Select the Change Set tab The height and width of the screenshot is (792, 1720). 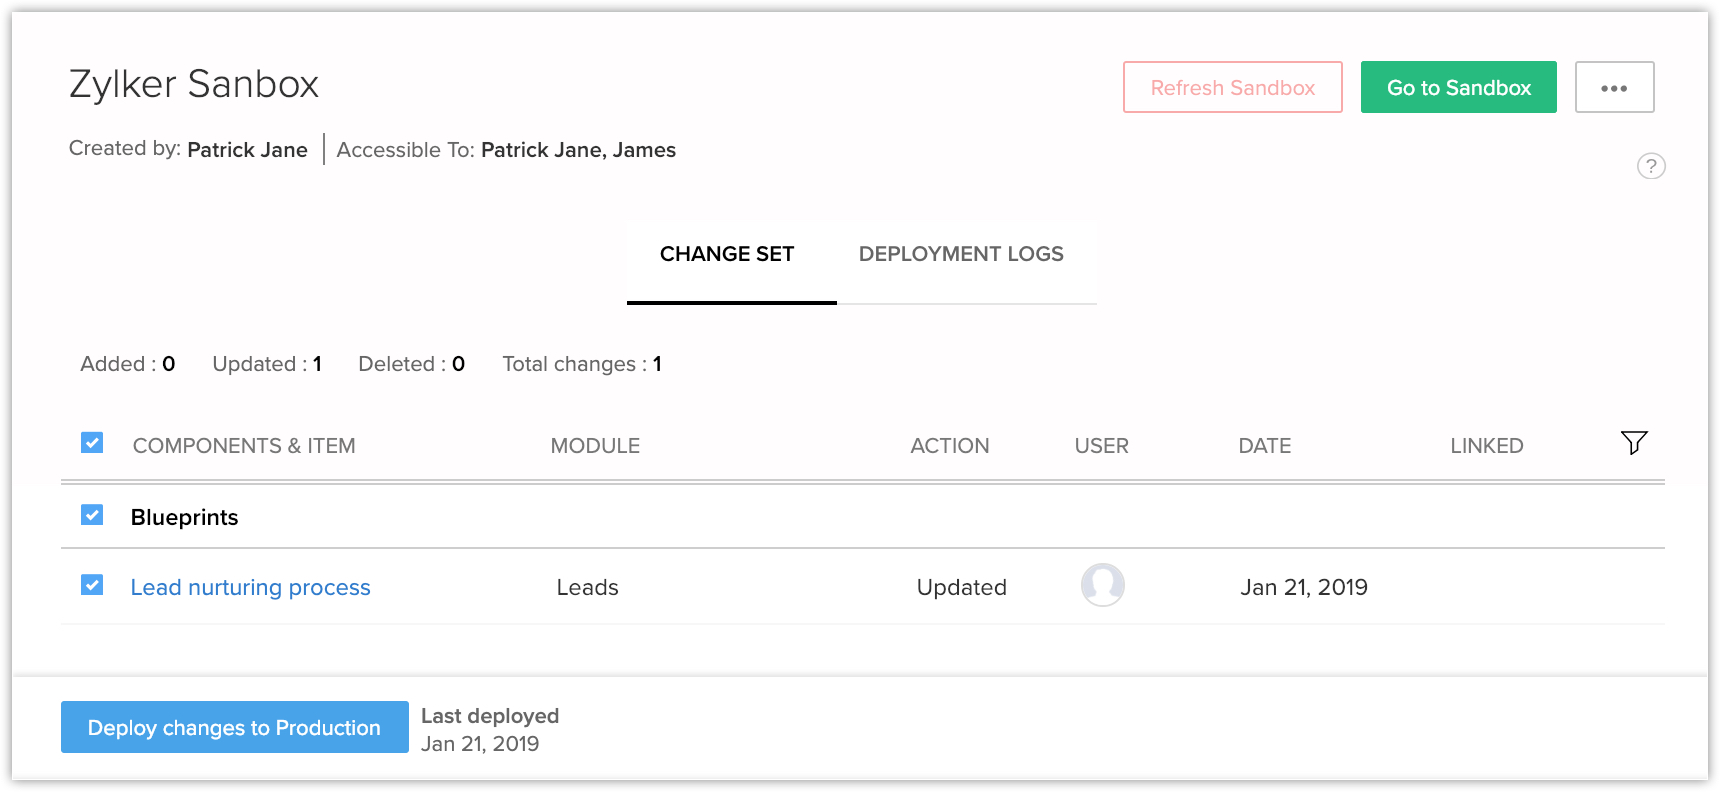click(727, 254)
